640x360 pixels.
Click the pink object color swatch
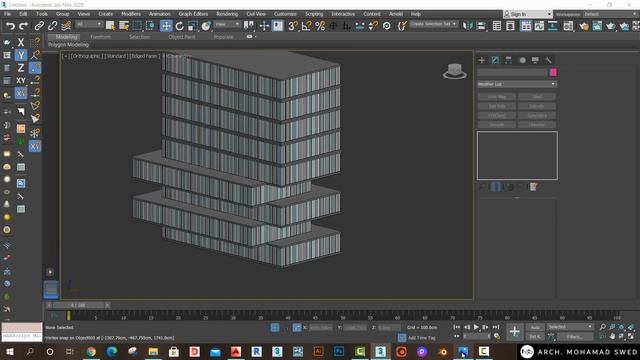click(553, 73)
